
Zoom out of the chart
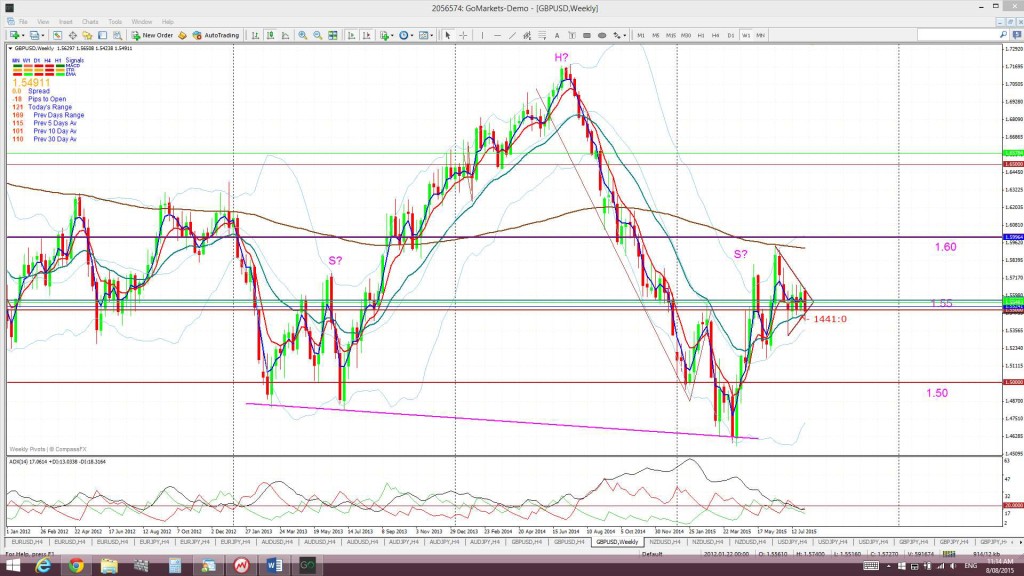point(317,35)
